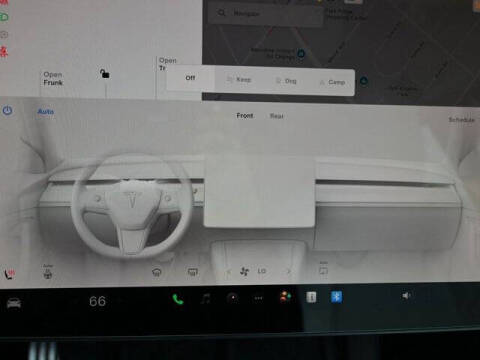Open the car controls icon
This screenshot has height=360, width=480.
coord(14,303)
